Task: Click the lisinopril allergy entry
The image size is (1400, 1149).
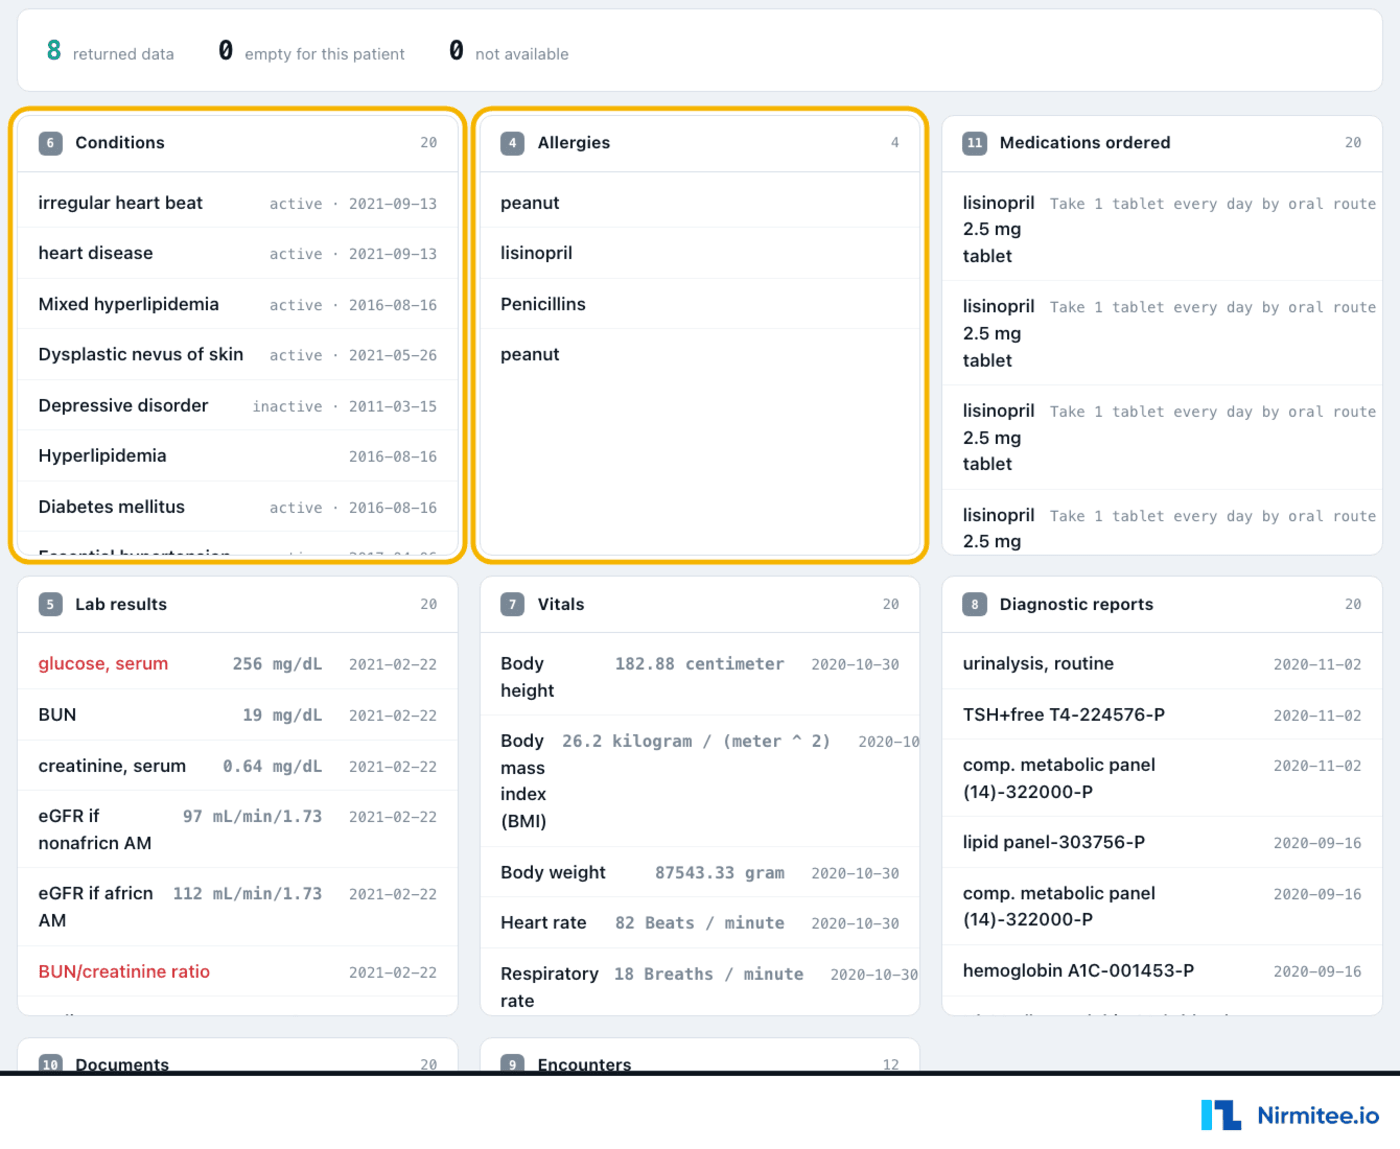Action: tap(700, 253)
